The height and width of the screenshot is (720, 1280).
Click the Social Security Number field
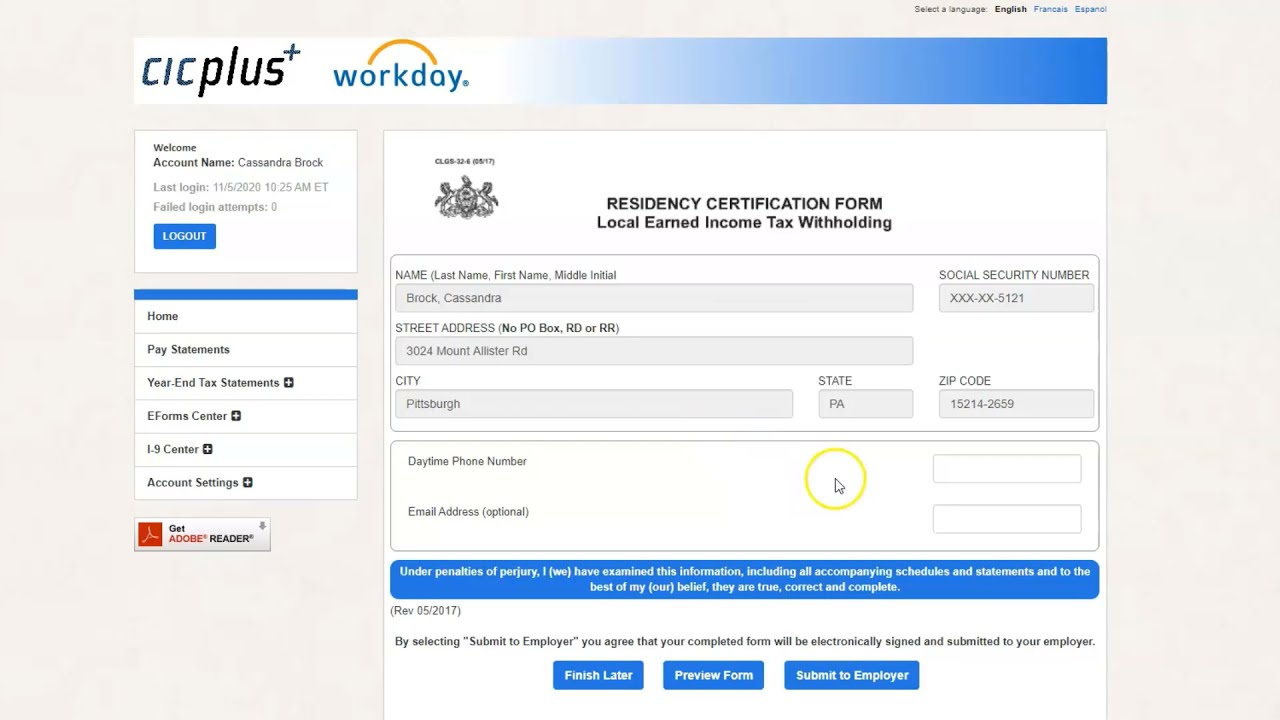click(1016, 298)
